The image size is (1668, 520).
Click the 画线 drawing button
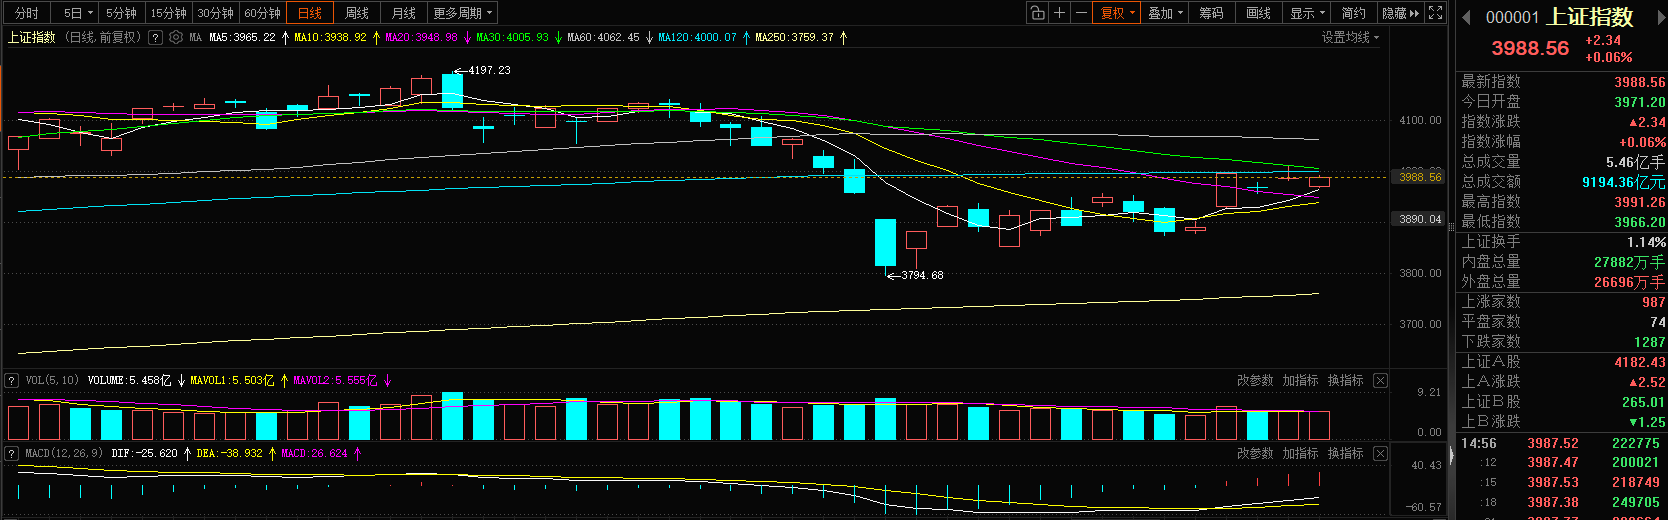(1259, 13)
